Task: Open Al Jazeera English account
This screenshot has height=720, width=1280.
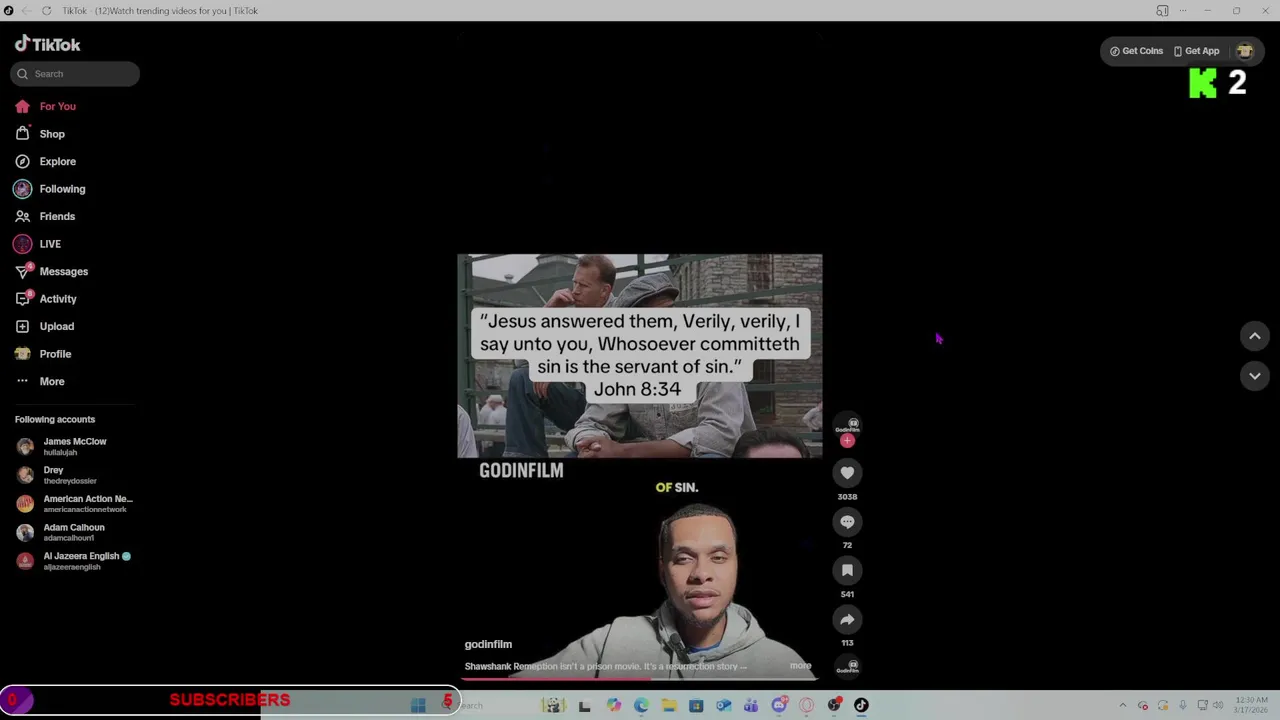Action: point(74,561)
